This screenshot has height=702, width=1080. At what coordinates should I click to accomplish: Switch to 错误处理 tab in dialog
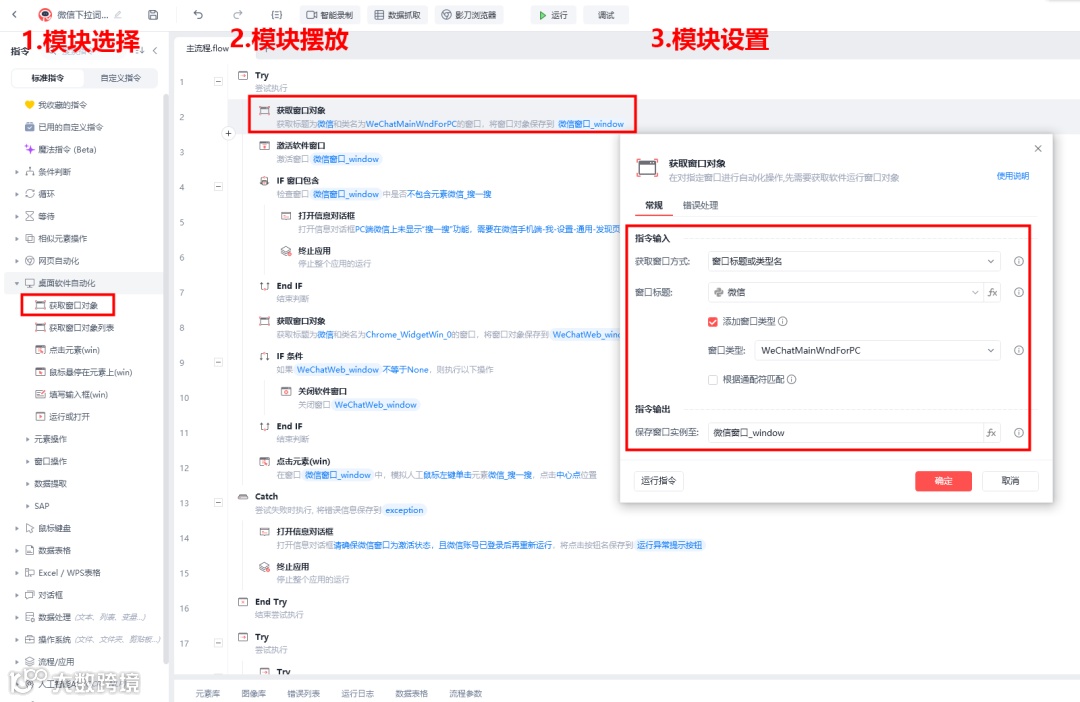pos(700,205)
